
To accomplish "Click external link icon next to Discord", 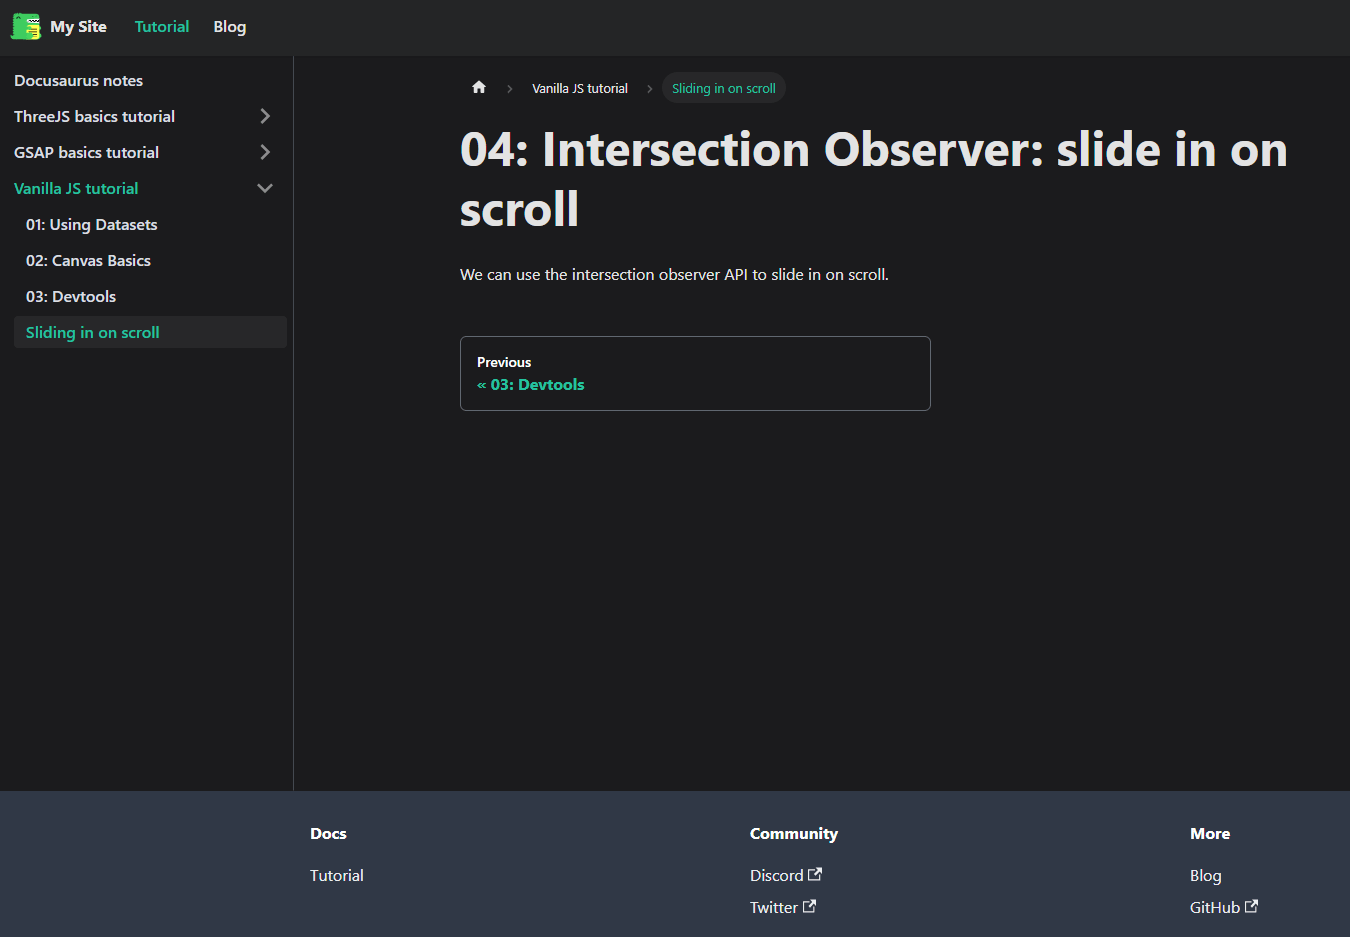I will point(815,874).
